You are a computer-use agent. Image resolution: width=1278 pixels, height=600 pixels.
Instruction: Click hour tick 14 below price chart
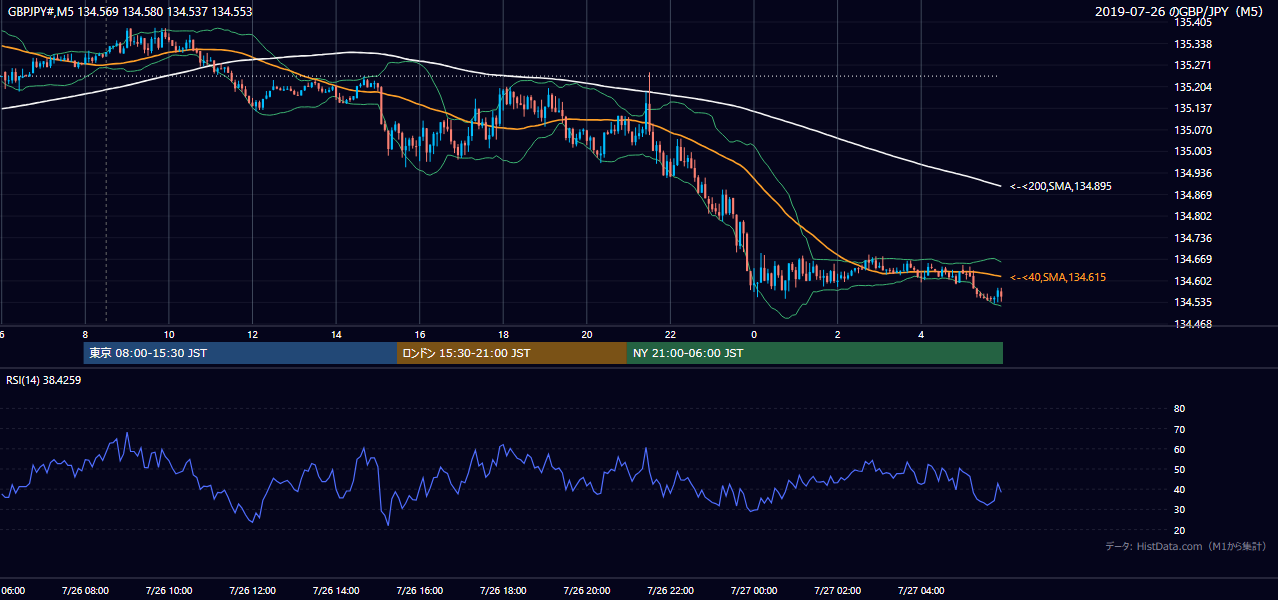point(336,335)
